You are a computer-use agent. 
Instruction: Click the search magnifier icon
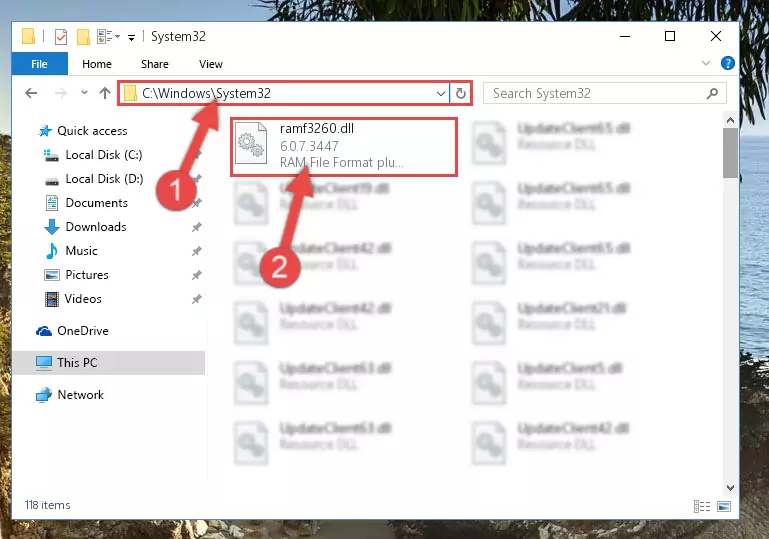click(713, 93)
